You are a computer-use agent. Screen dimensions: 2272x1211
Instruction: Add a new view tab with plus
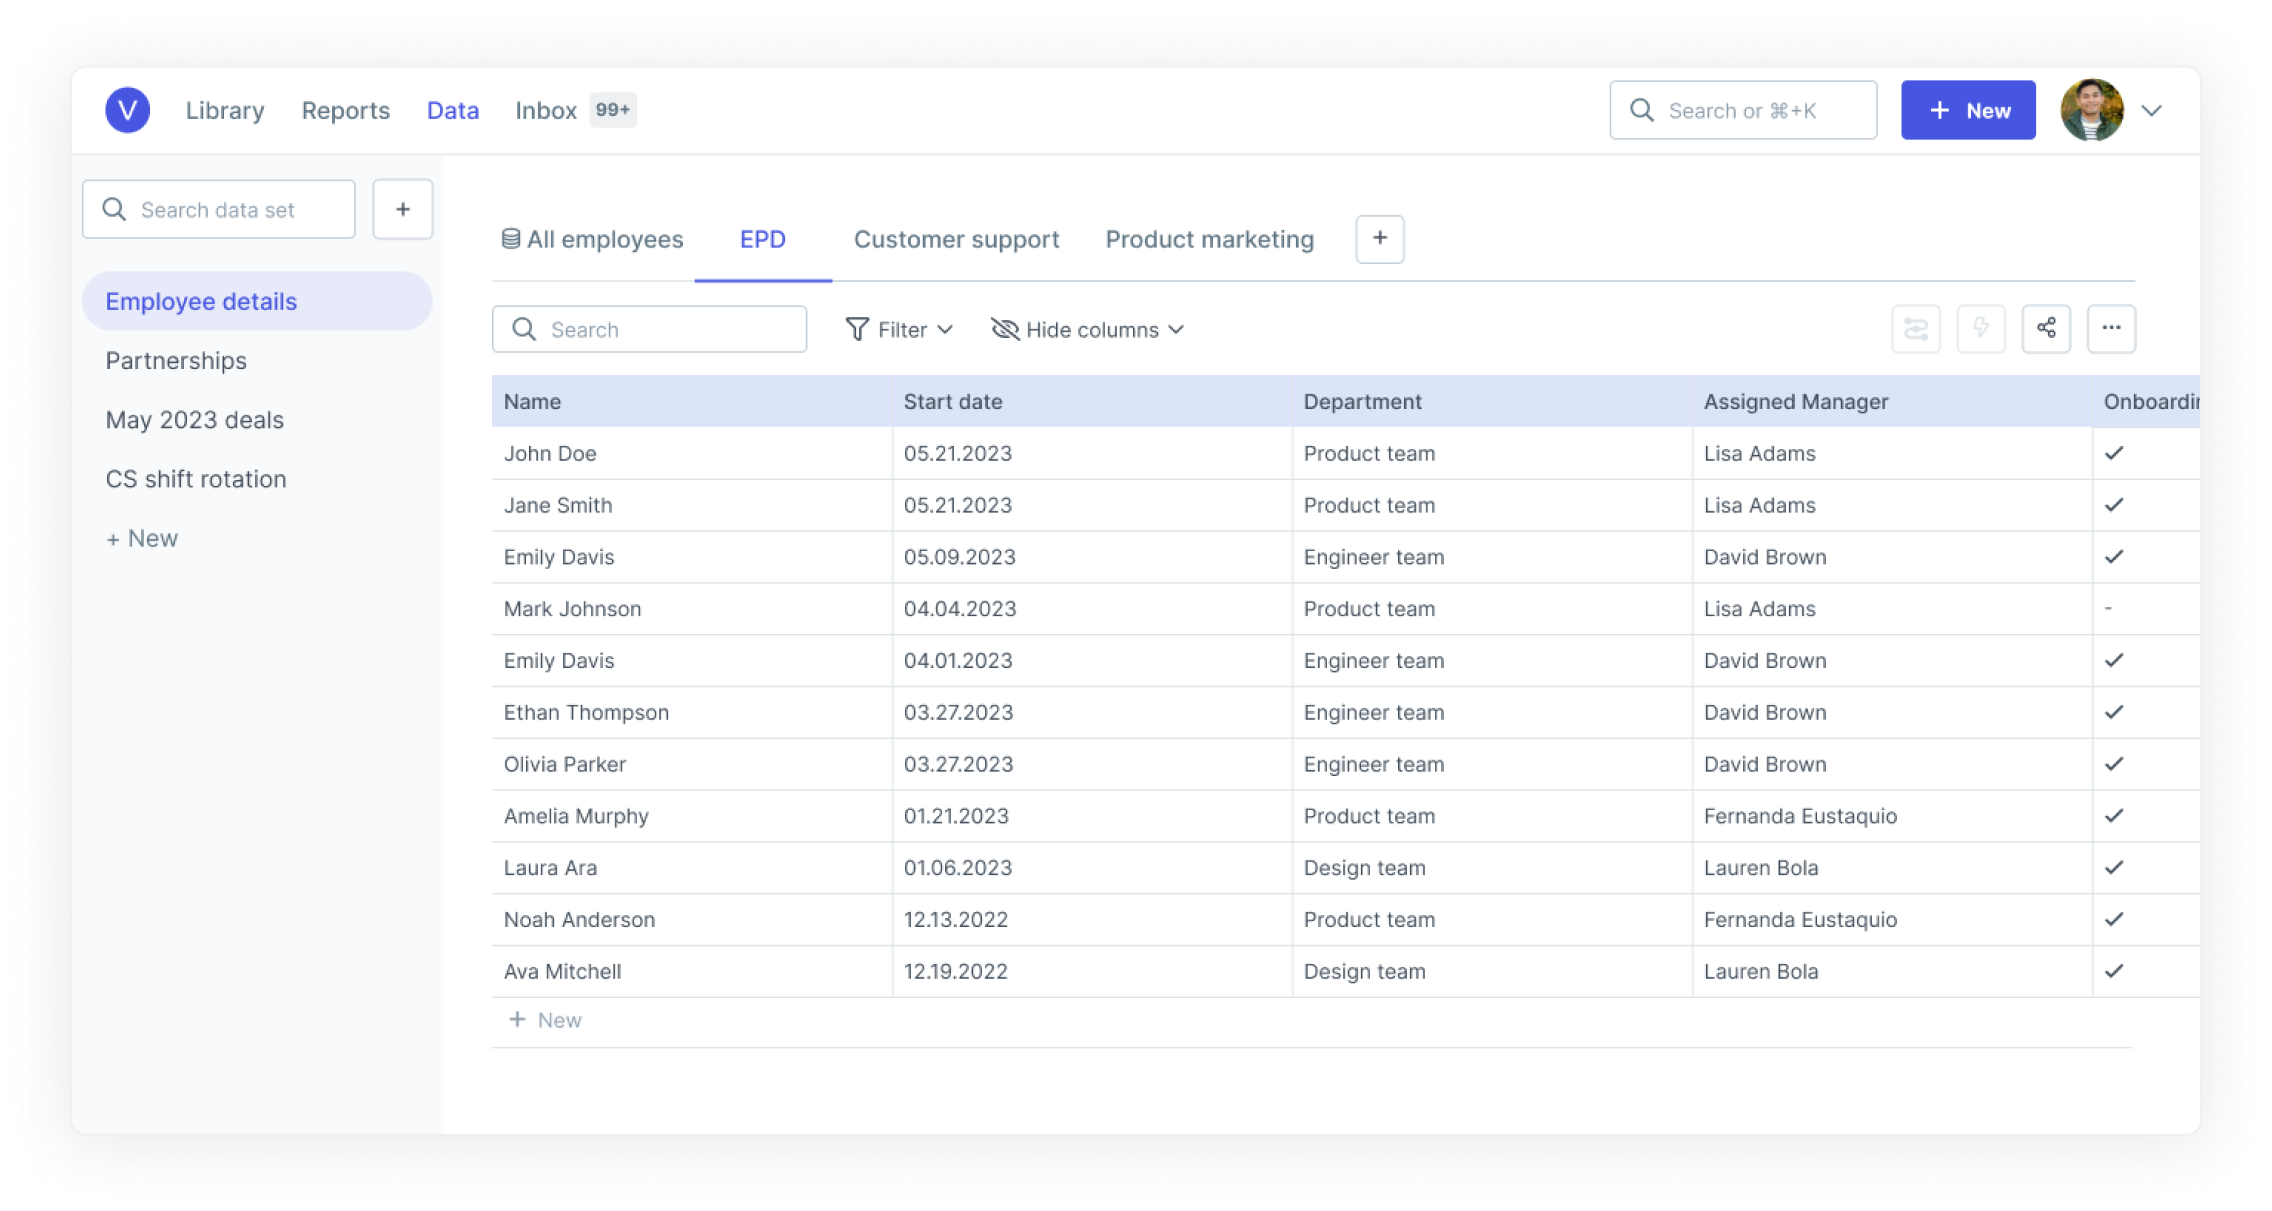[1380, 239]
